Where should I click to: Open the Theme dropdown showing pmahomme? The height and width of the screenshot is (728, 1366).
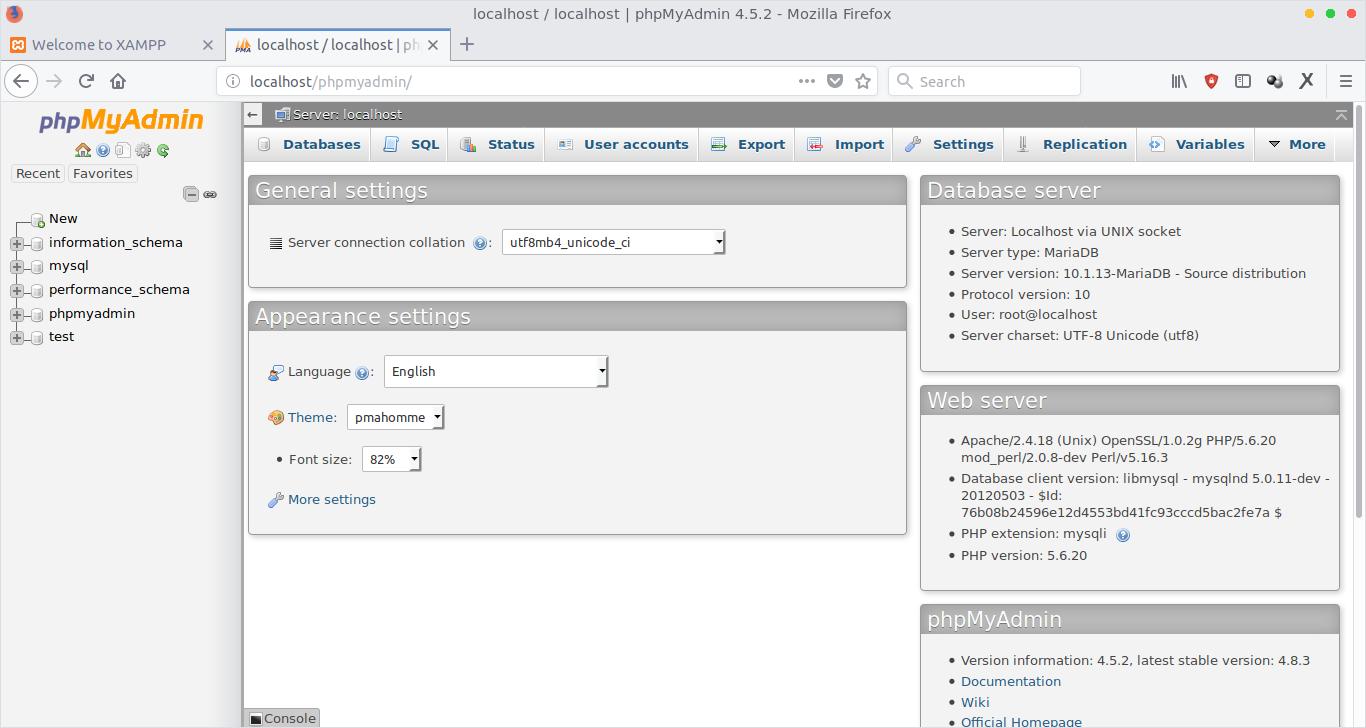pyautogui.click(x=395, y=417)
